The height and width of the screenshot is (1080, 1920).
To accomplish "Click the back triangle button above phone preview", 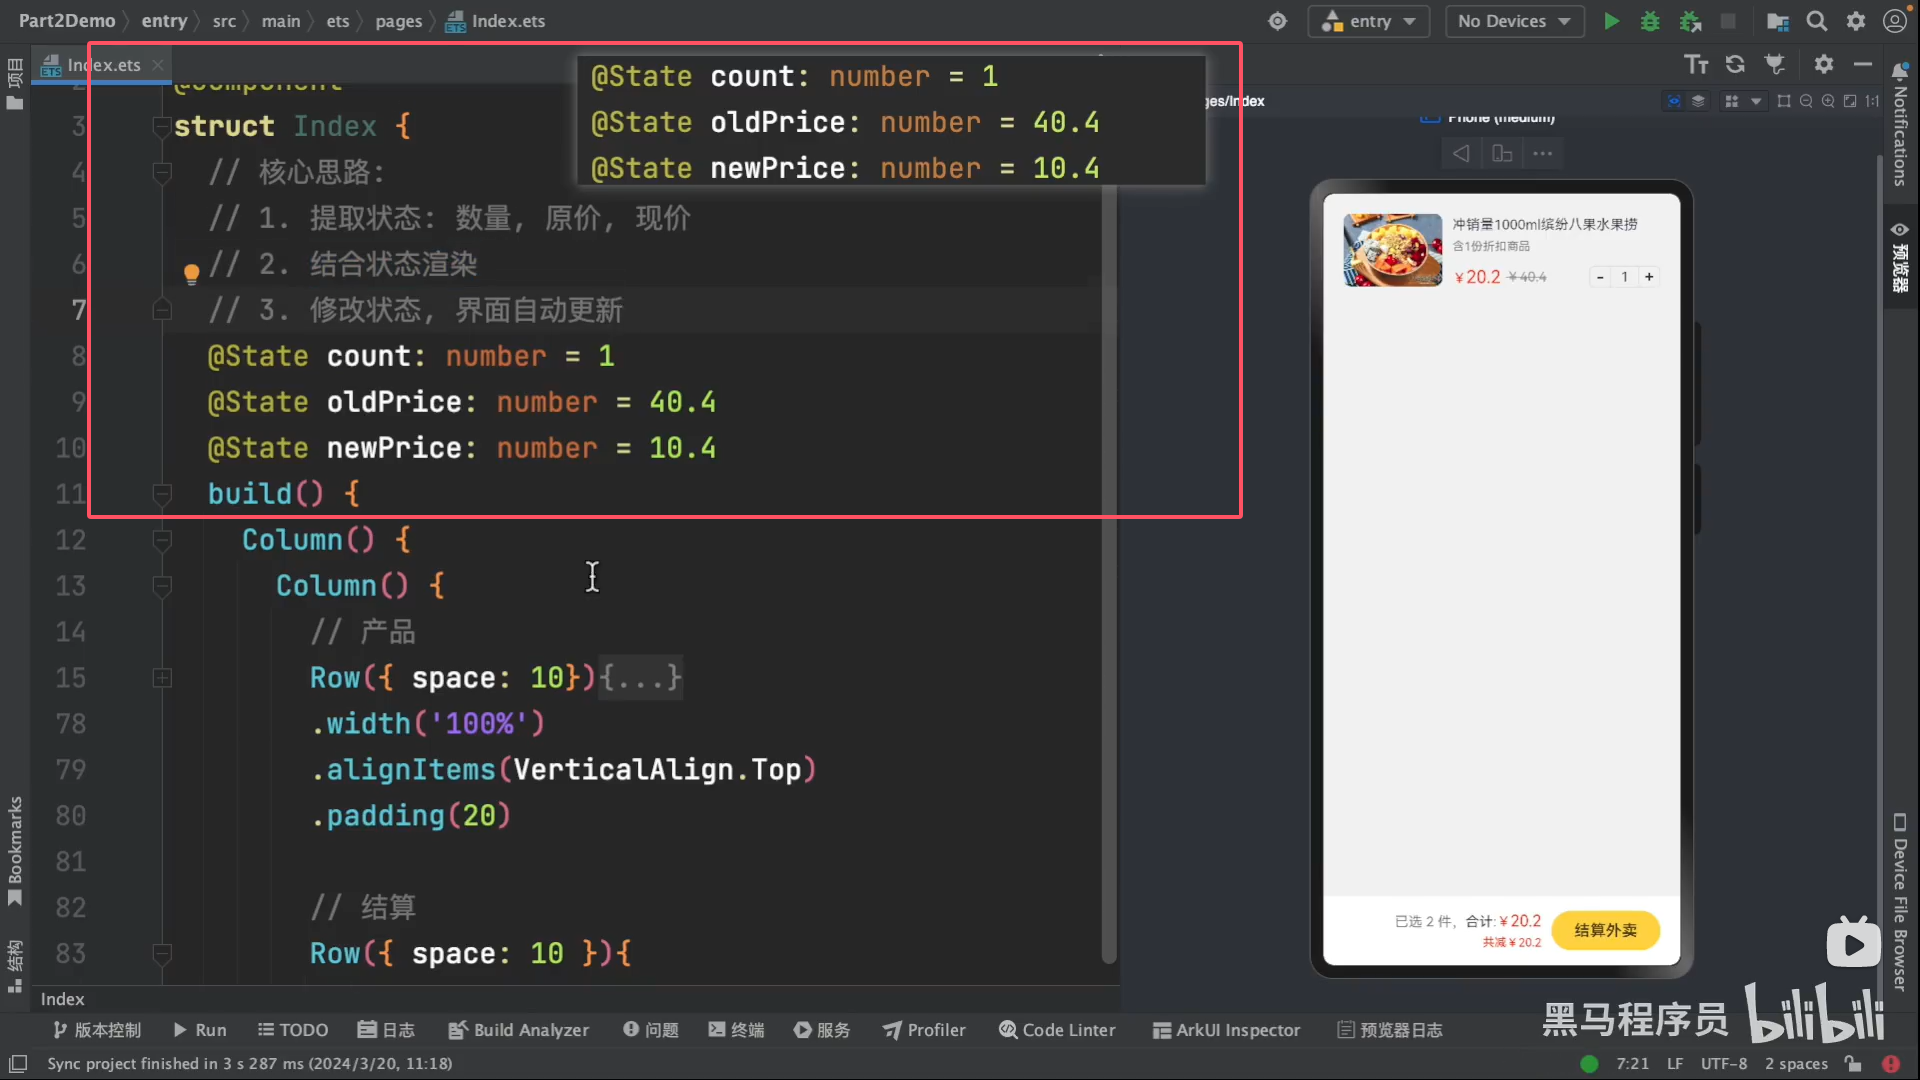I will pos(1461,153).
